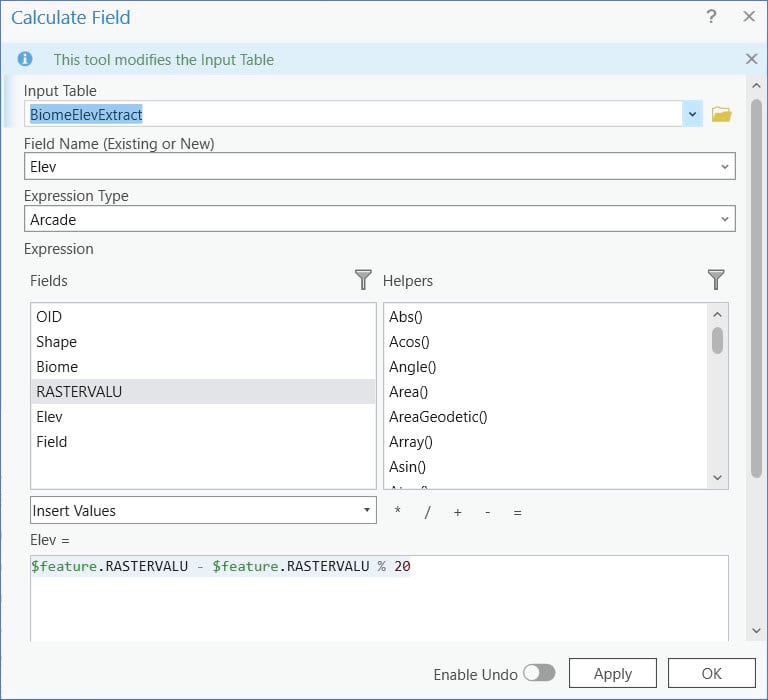Confirm with the OK button
This screenshot has height=700, width=768.
(x=711, y=674)
